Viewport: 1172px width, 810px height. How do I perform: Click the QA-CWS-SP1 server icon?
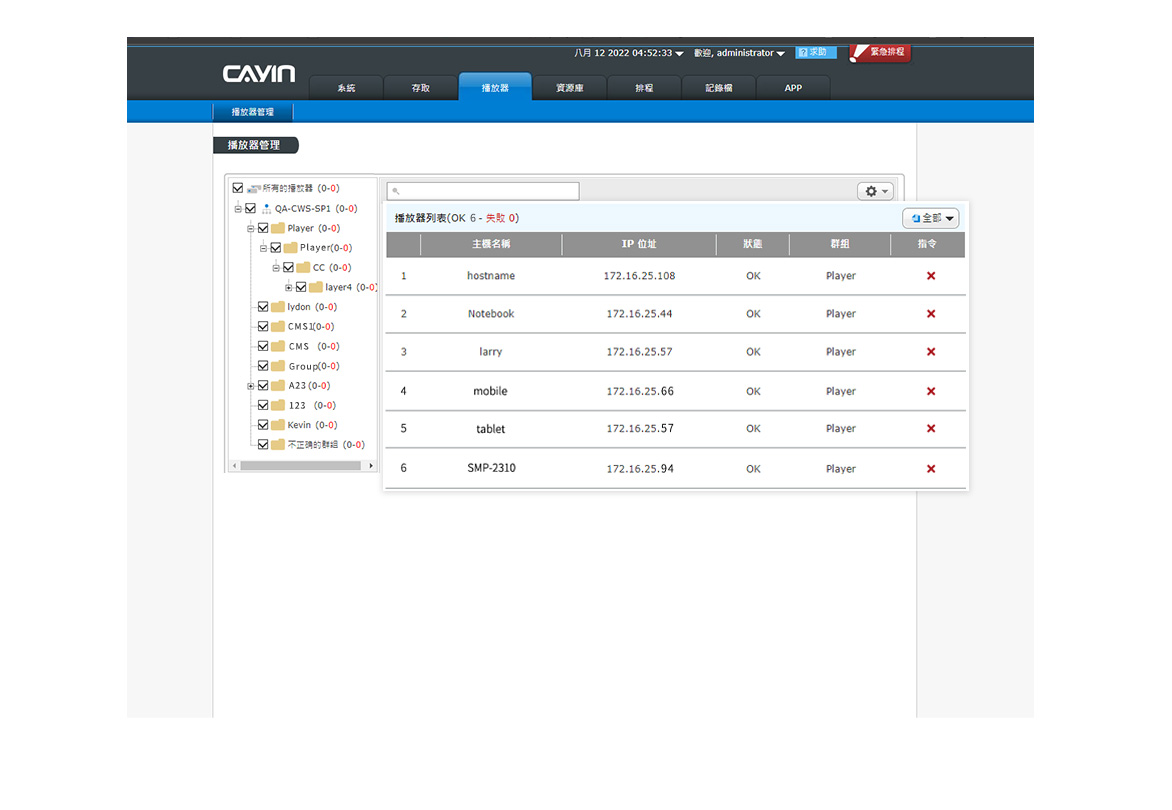click(266, 209)
